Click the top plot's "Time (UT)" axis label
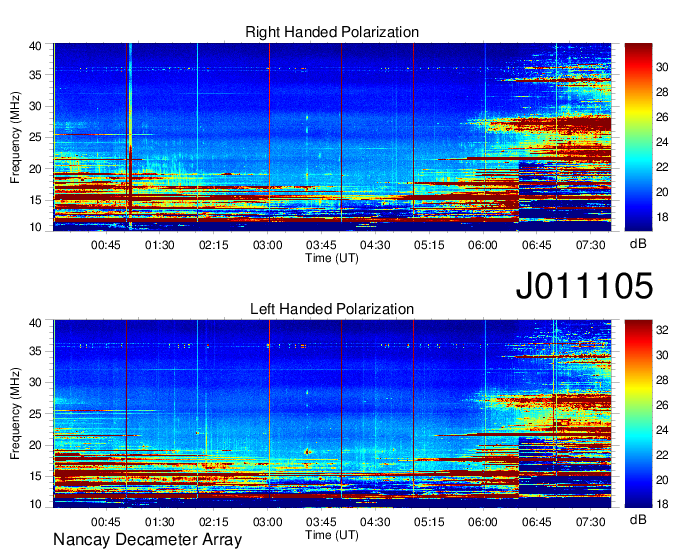Screen dimensions: 680x552 tap(332, 258)
